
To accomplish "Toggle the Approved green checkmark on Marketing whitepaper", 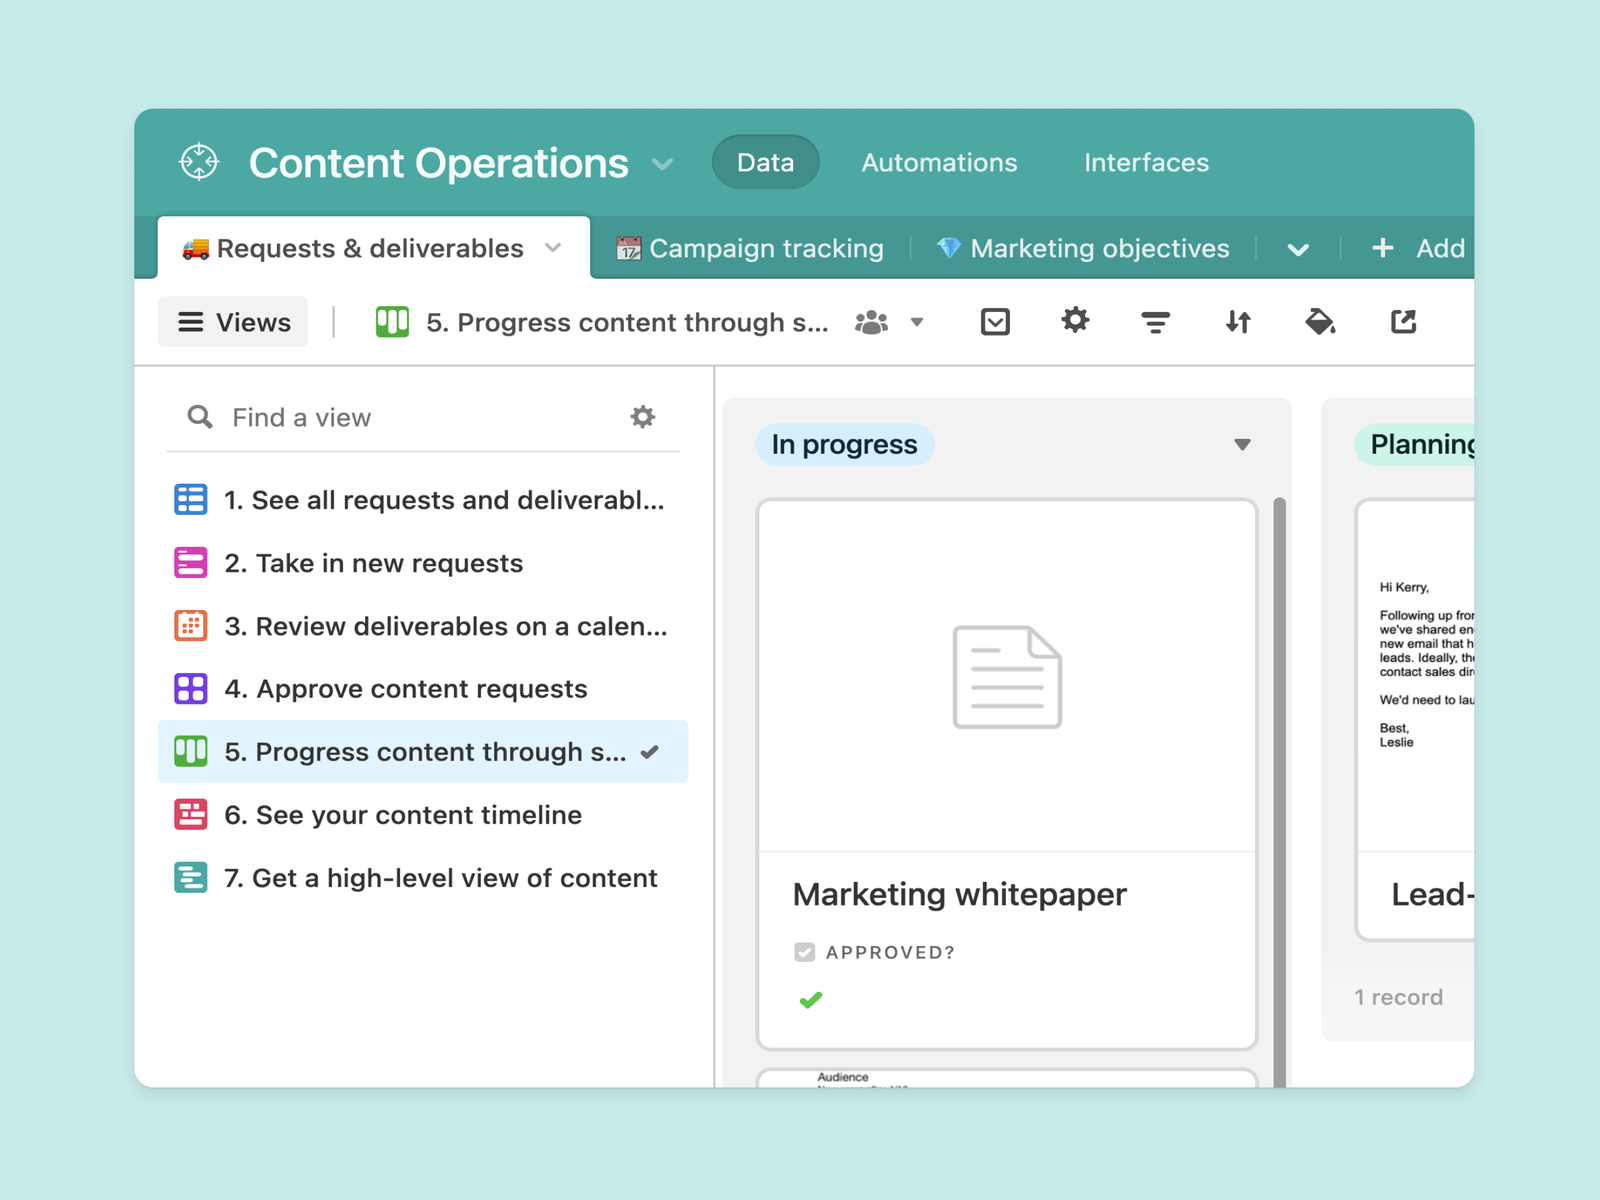I will click(x=811, y=1000).
